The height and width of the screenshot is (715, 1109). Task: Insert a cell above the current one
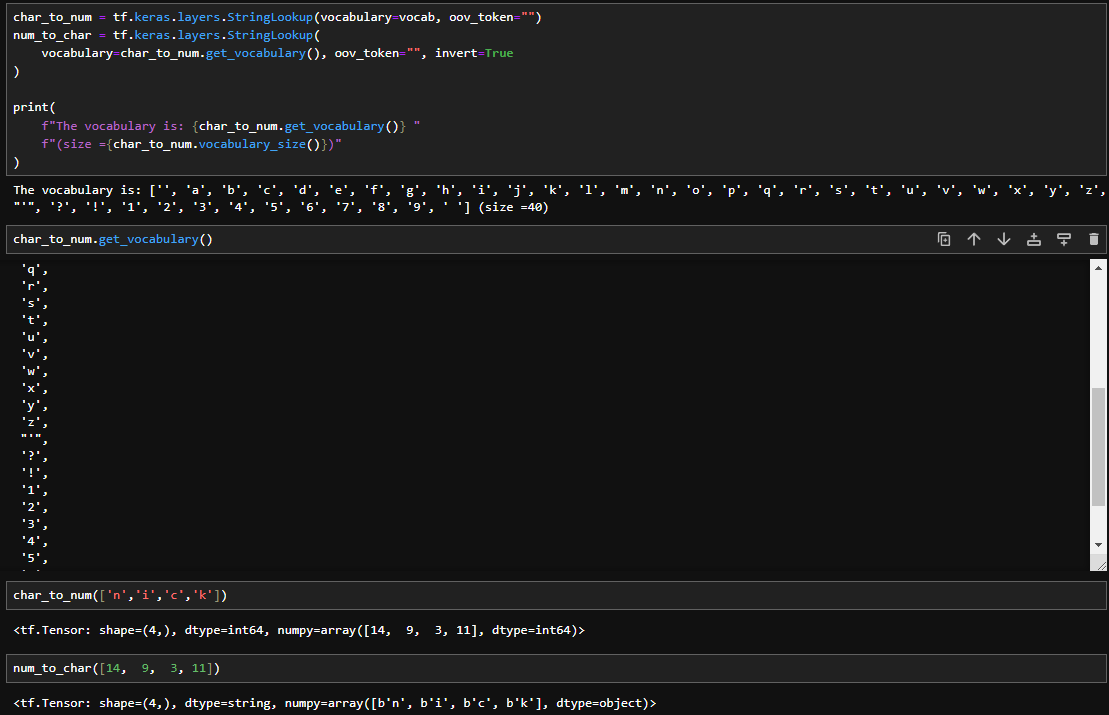pos(1034,239)
